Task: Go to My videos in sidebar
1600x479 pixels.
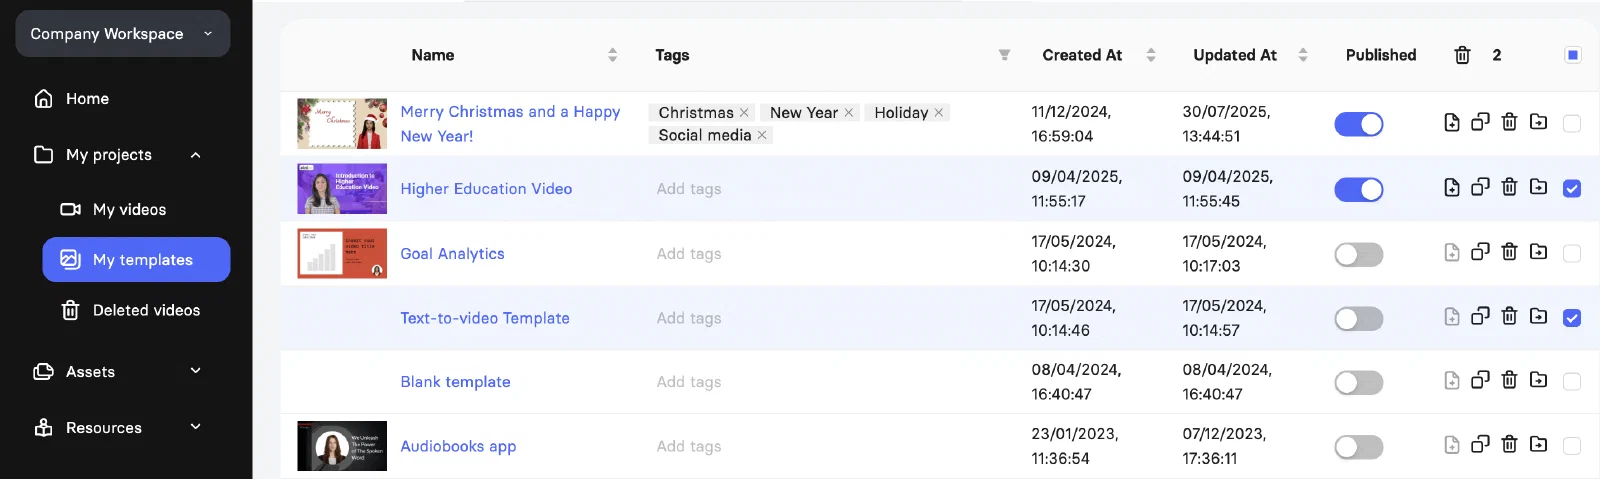Action: point(129,209)
